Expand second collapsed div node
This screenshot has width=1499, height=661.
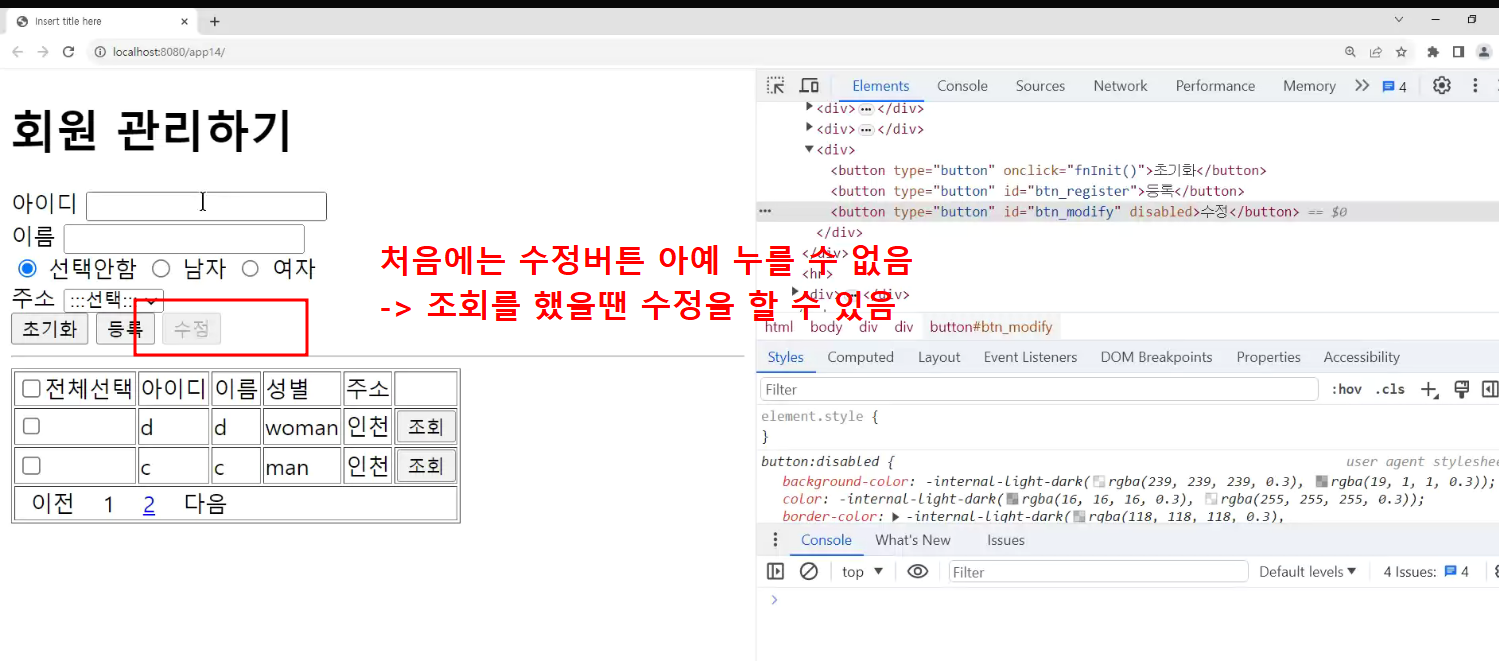(x=810, y=129)
